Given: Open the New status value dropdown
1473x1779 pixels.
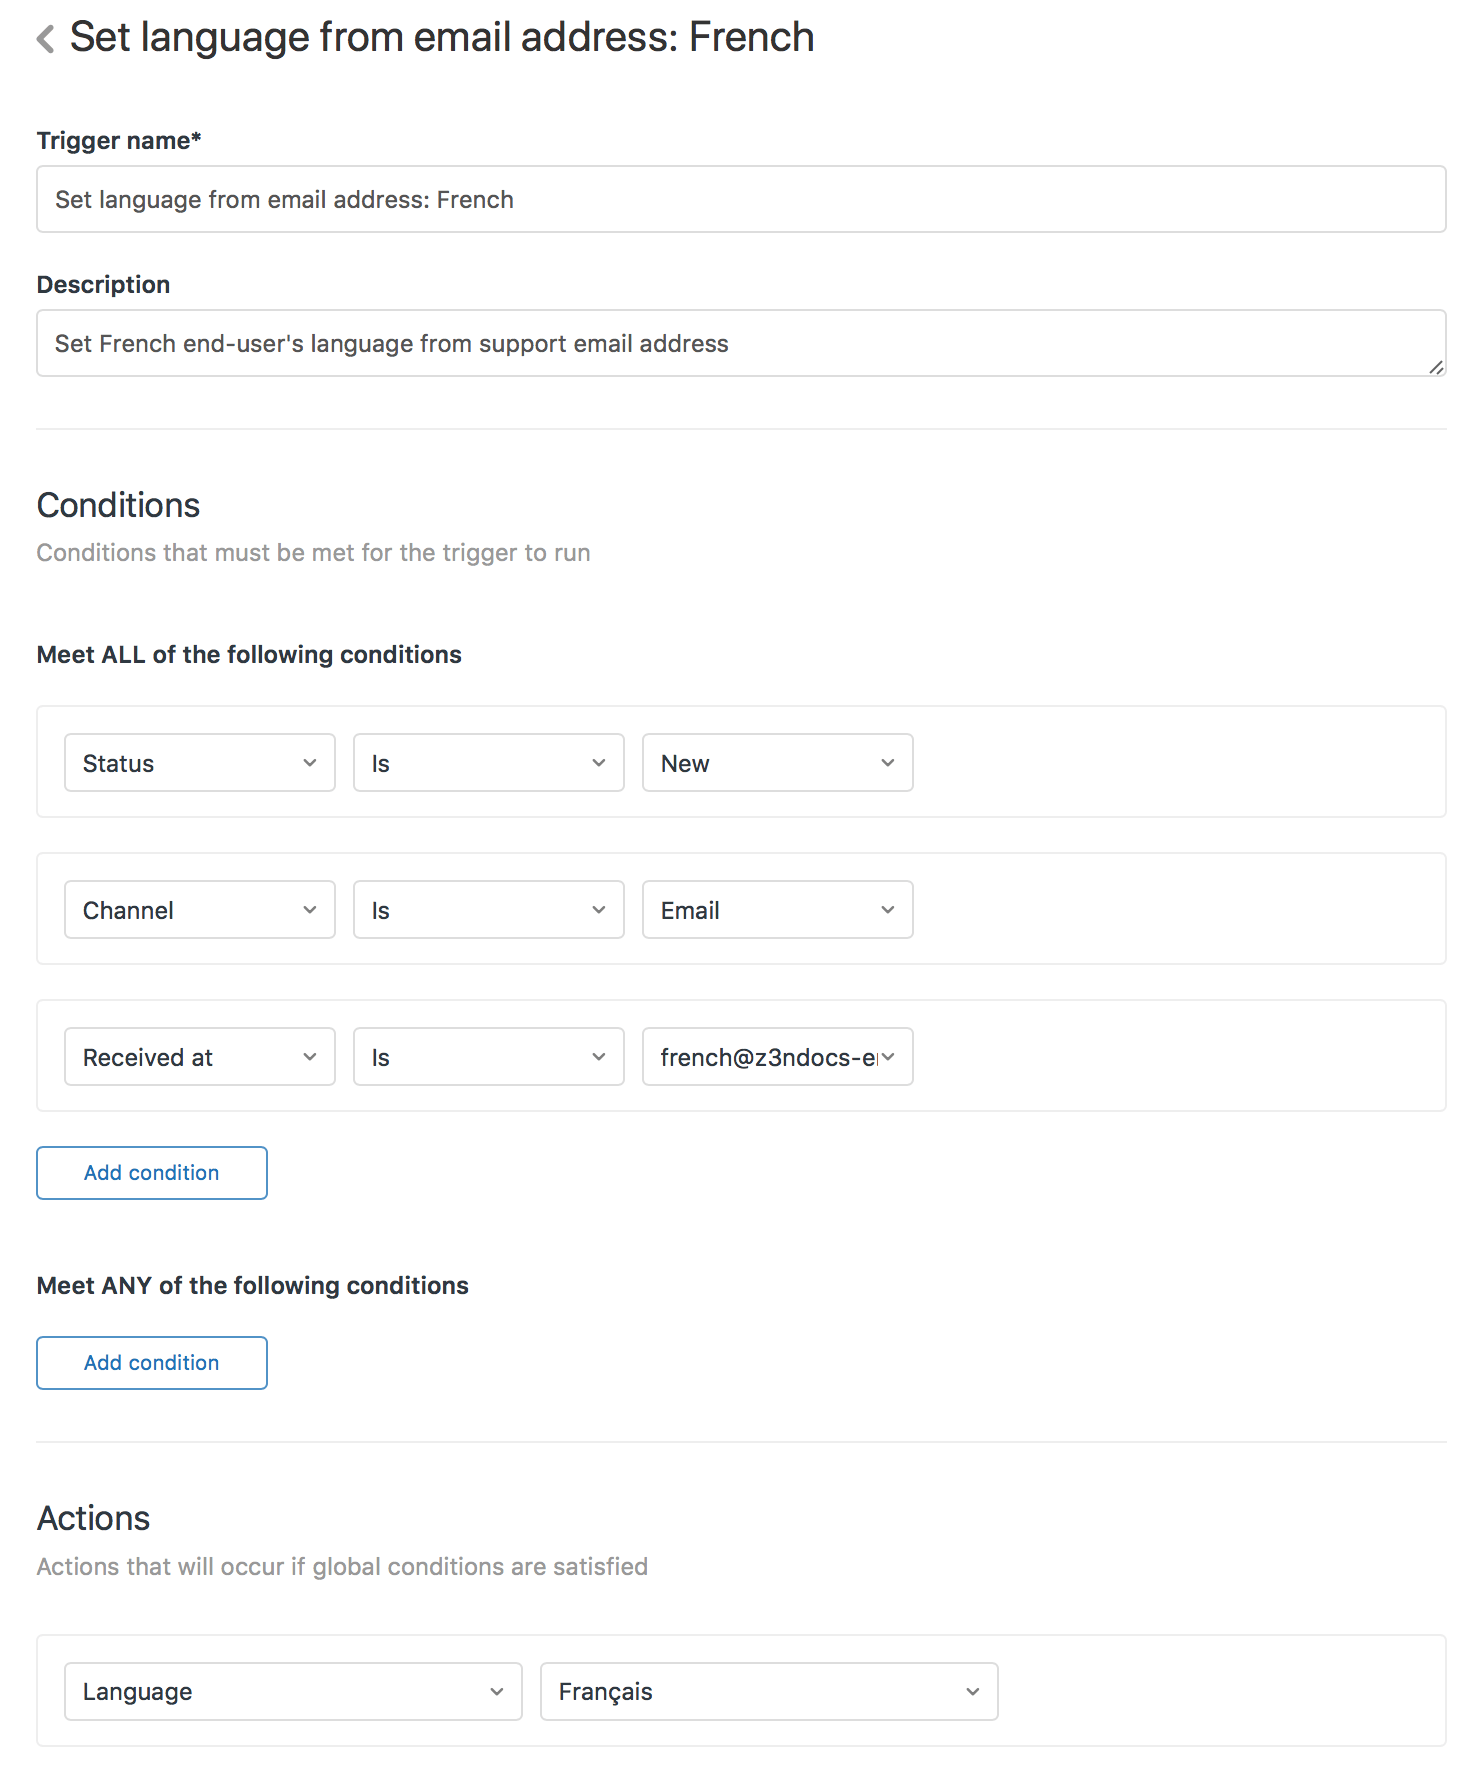Looking at the screenshot, I should [777, 763].
